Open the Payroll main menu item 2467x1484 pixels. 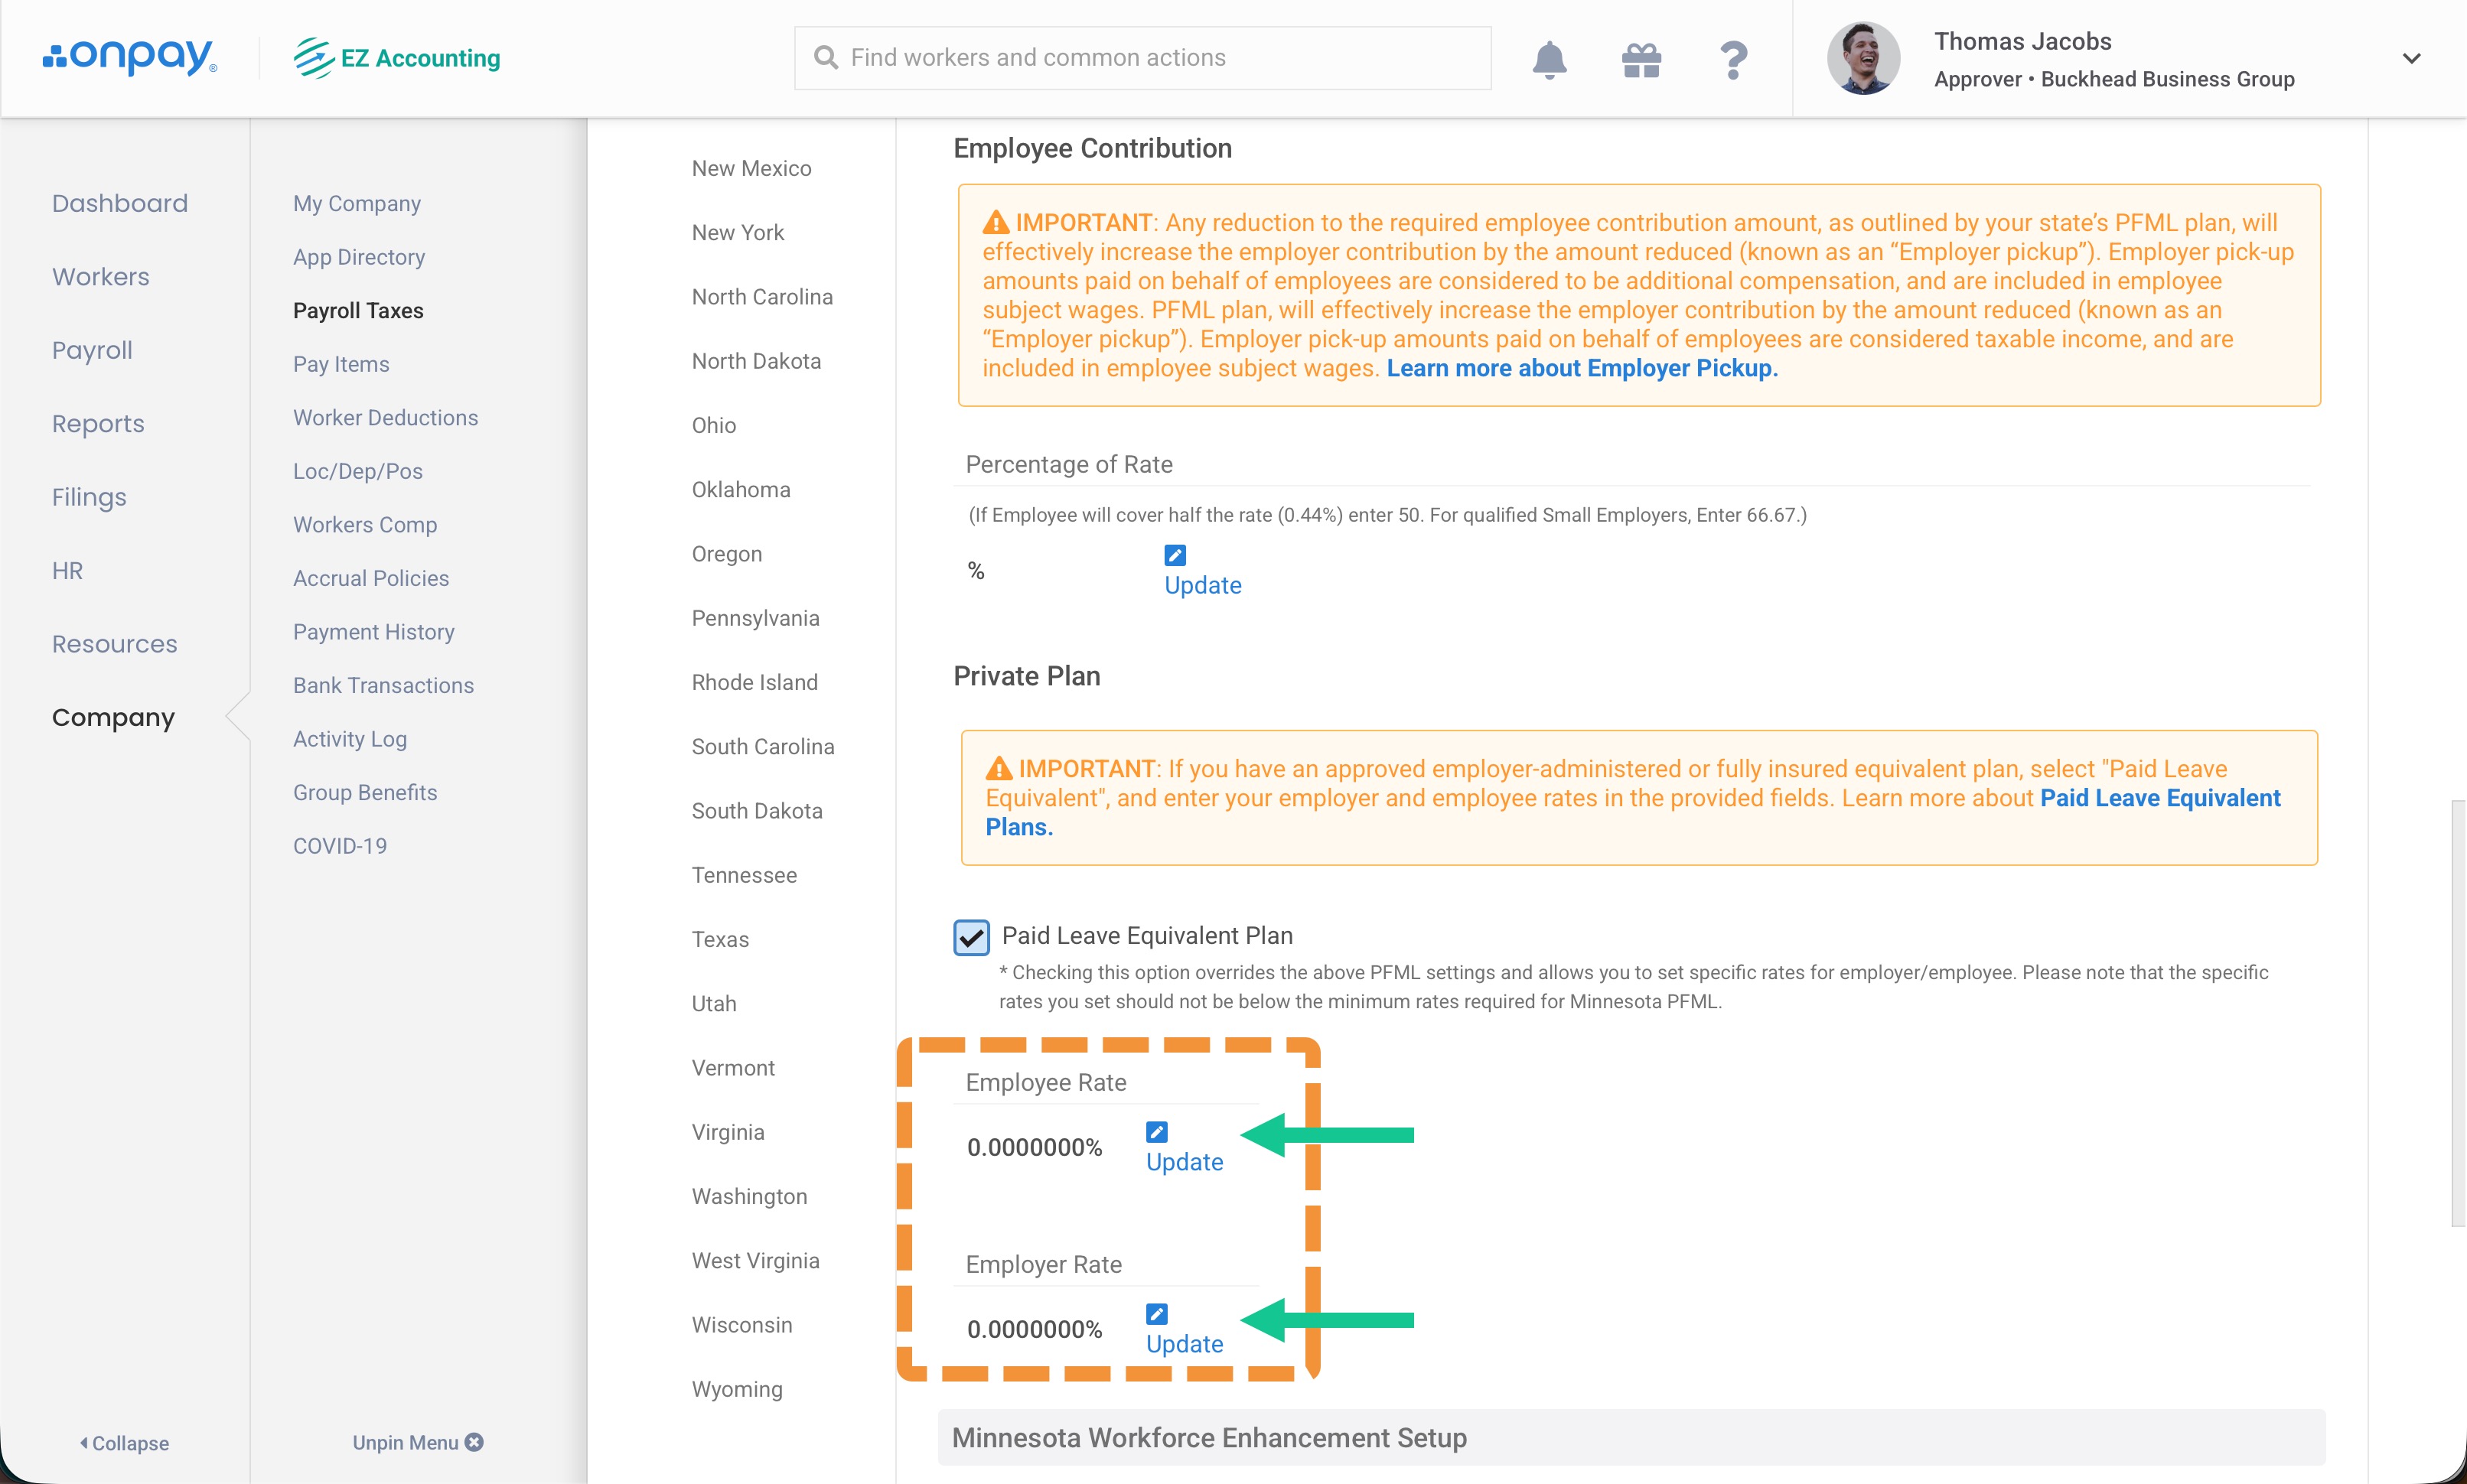coord(92,350)
